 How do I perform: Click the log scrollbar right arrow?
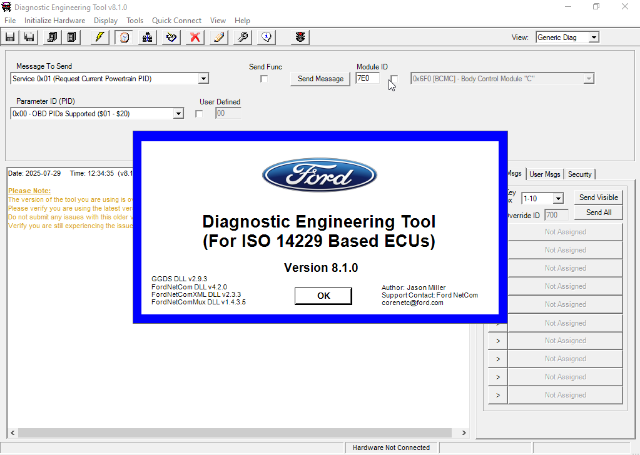[x=464, y=433]
